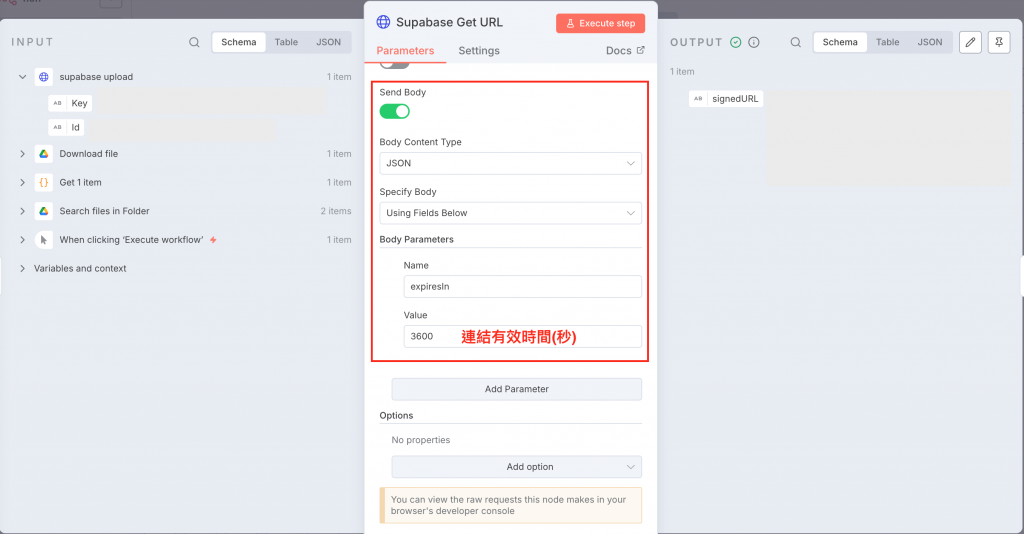Open the Specify Body dropdown

tap(510, 213)
